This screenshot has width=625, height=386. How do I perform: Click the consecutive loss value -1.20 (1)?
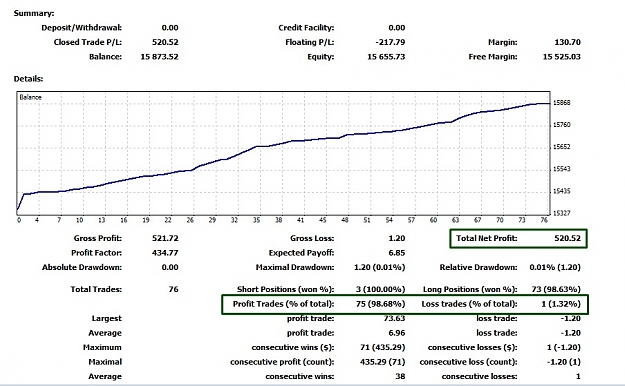click(564, 362)
